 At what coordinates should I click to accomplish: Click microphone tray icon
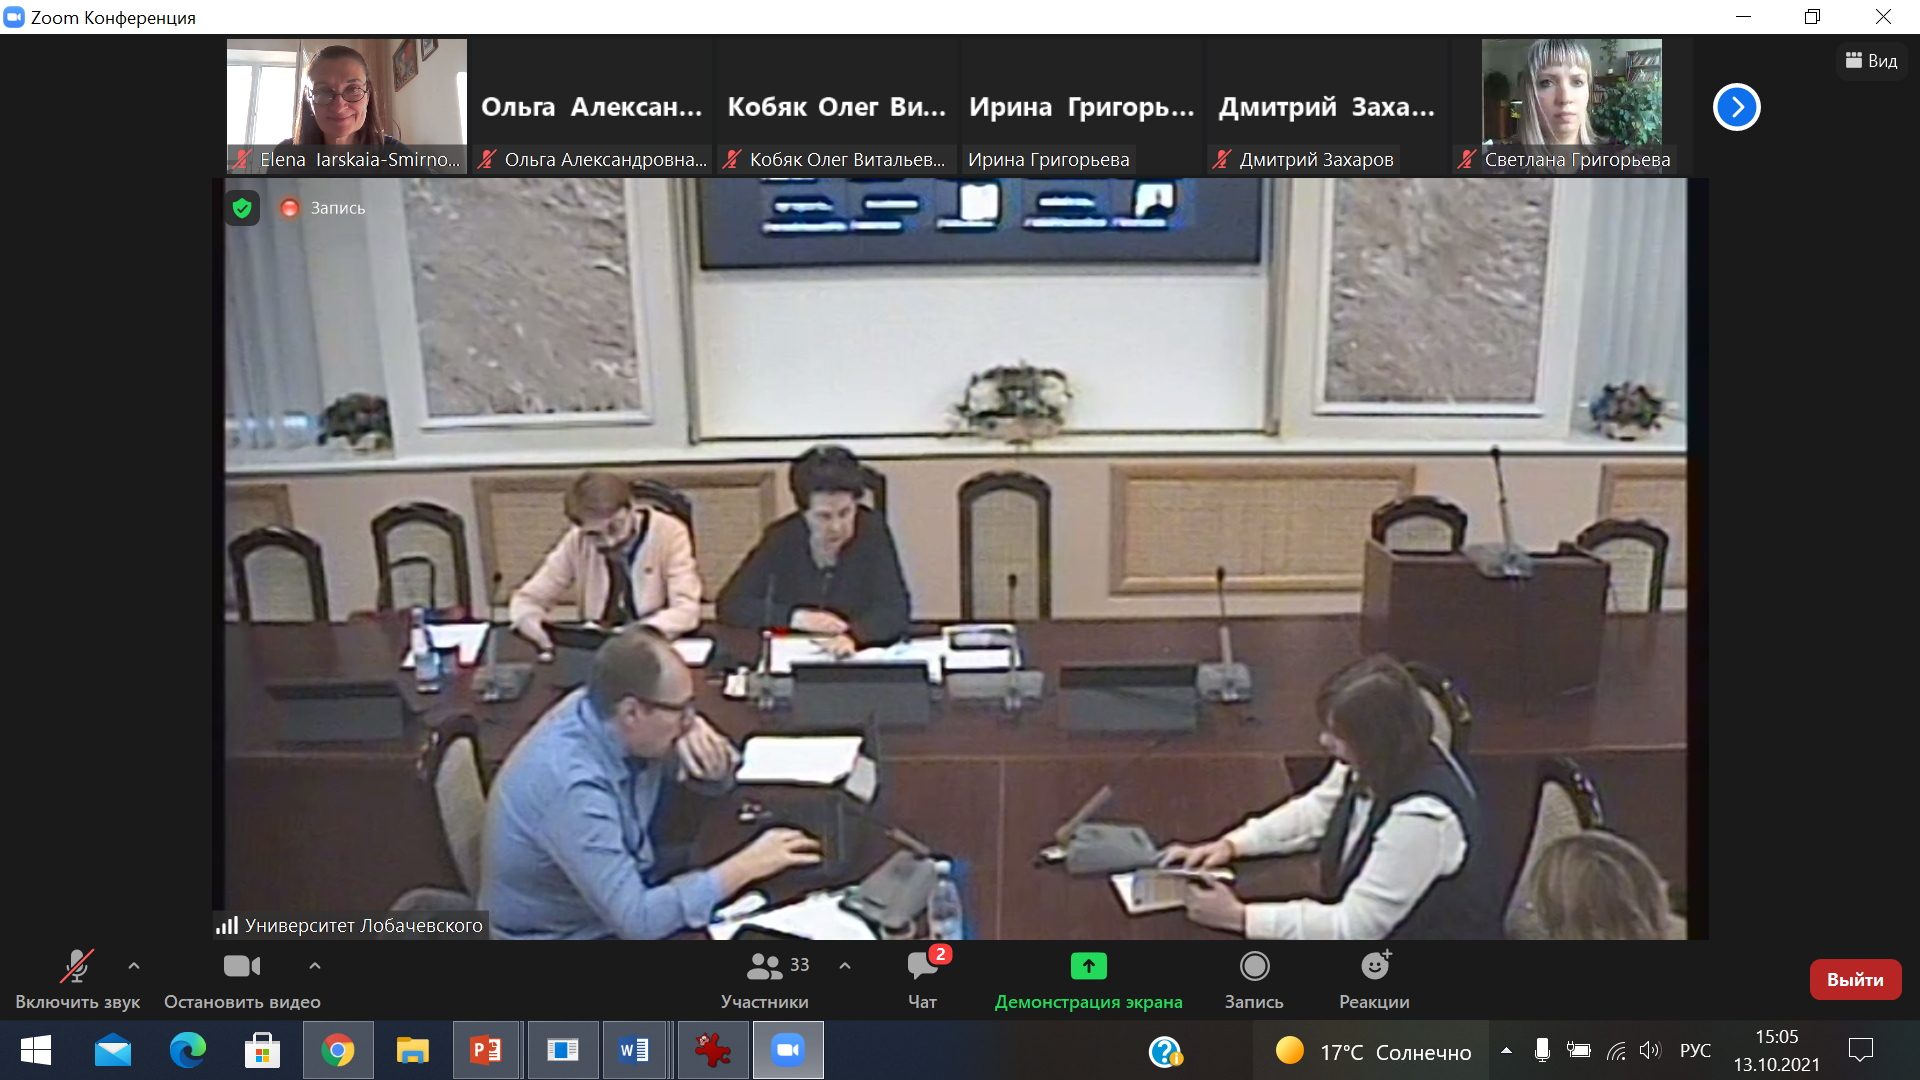pos(1542,1050)
